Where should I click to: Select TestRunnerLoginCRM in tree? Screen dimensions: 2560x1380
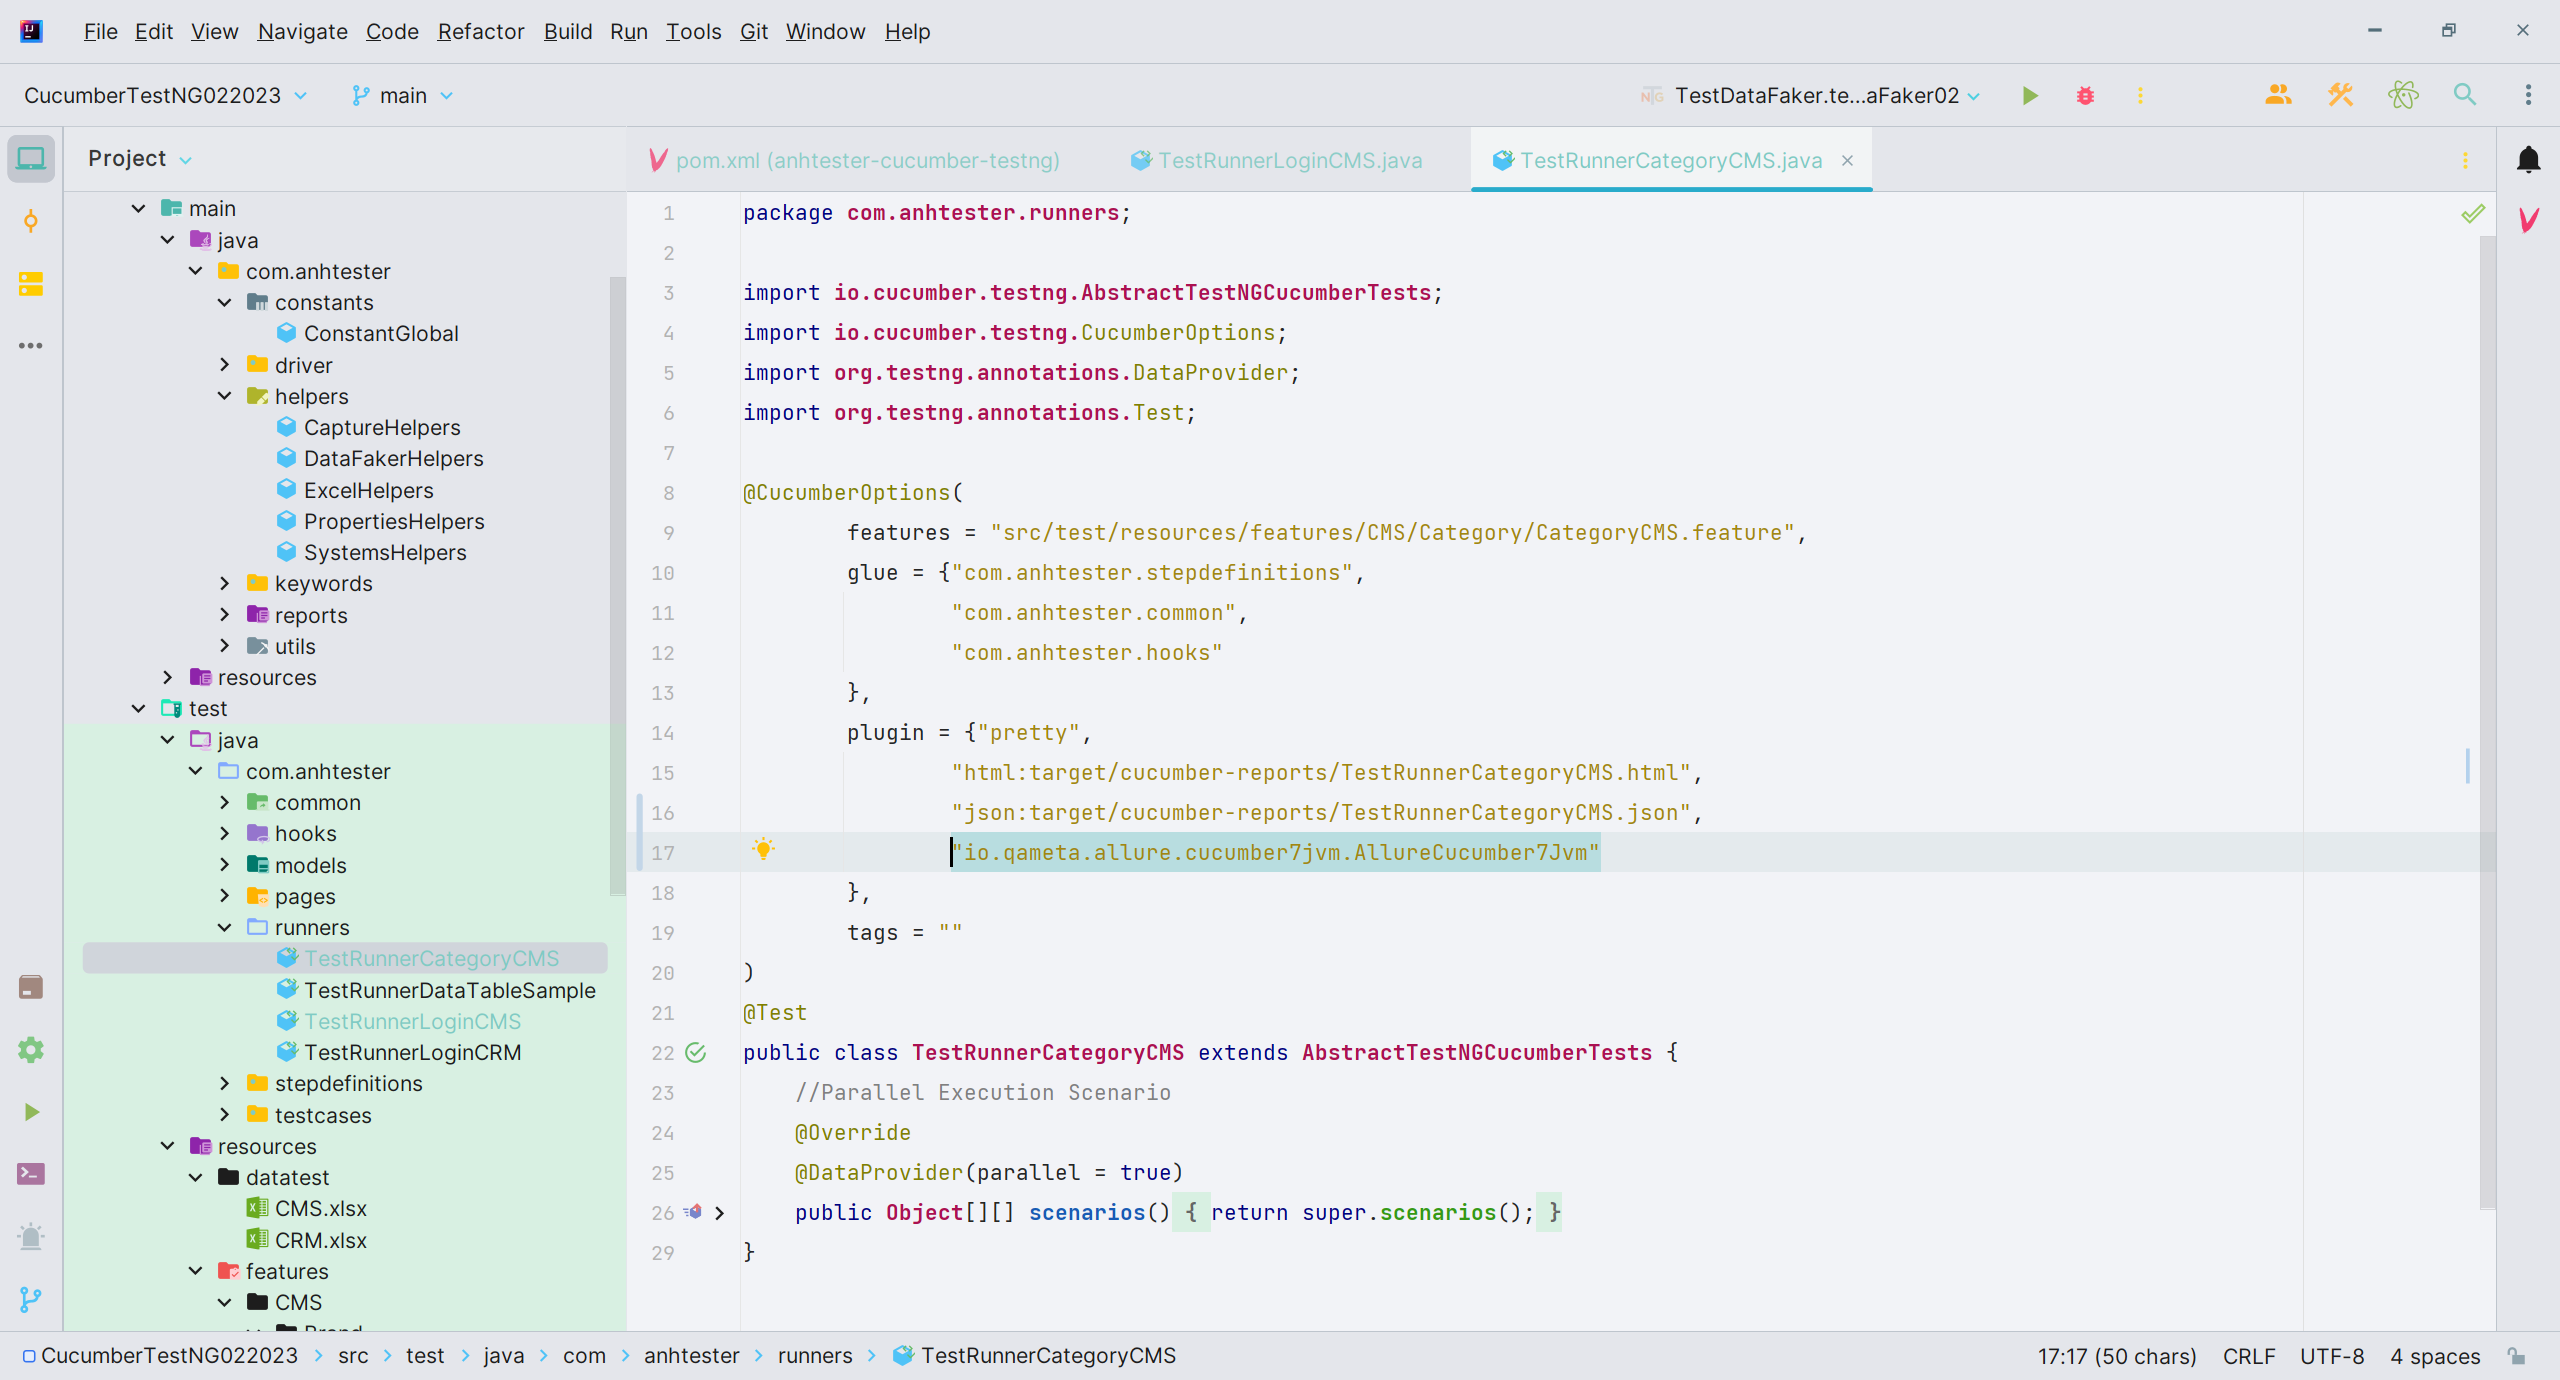click(412, 1052)
